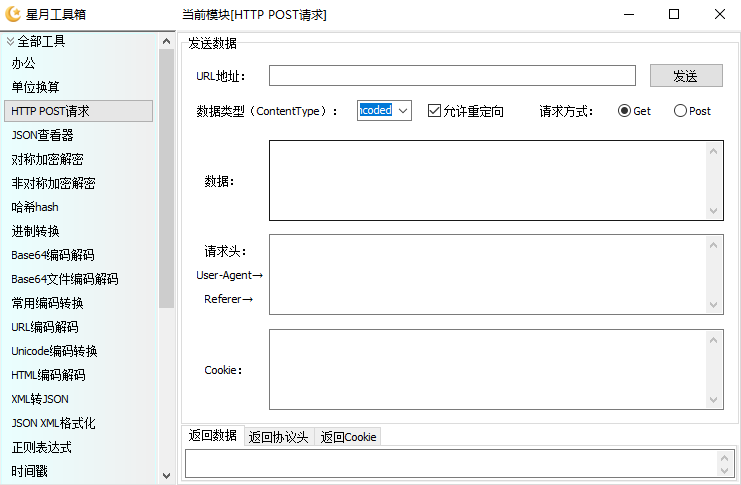
Task: Open Base64文件编码解码 tool
Action: 65,279
